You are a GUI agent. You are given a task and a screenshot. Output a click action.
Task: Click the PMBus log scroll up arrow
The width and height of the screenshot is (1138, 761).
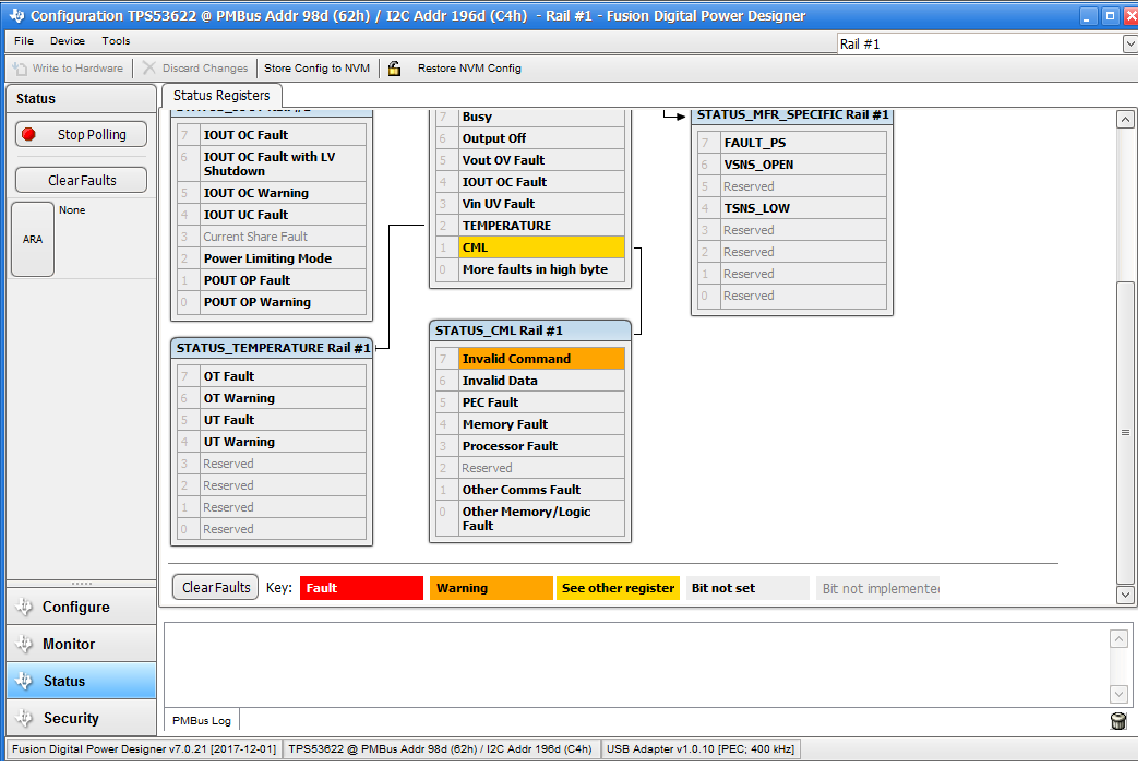coord(1118,638)
